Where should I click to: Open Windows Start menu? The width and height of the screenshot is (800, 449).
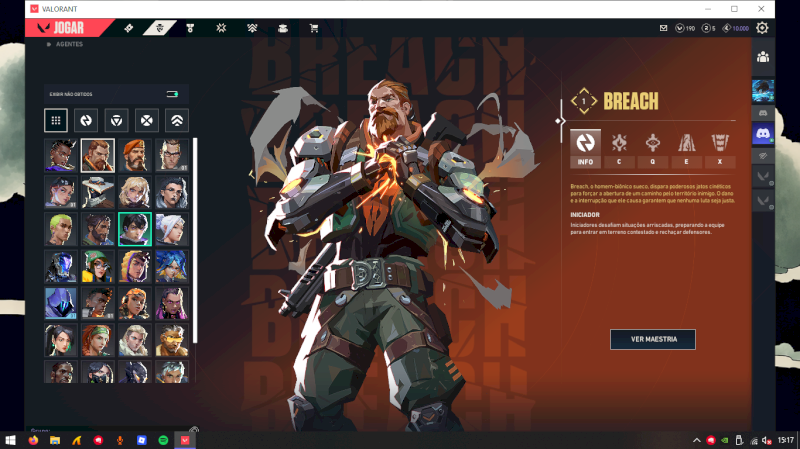[10, 440]
